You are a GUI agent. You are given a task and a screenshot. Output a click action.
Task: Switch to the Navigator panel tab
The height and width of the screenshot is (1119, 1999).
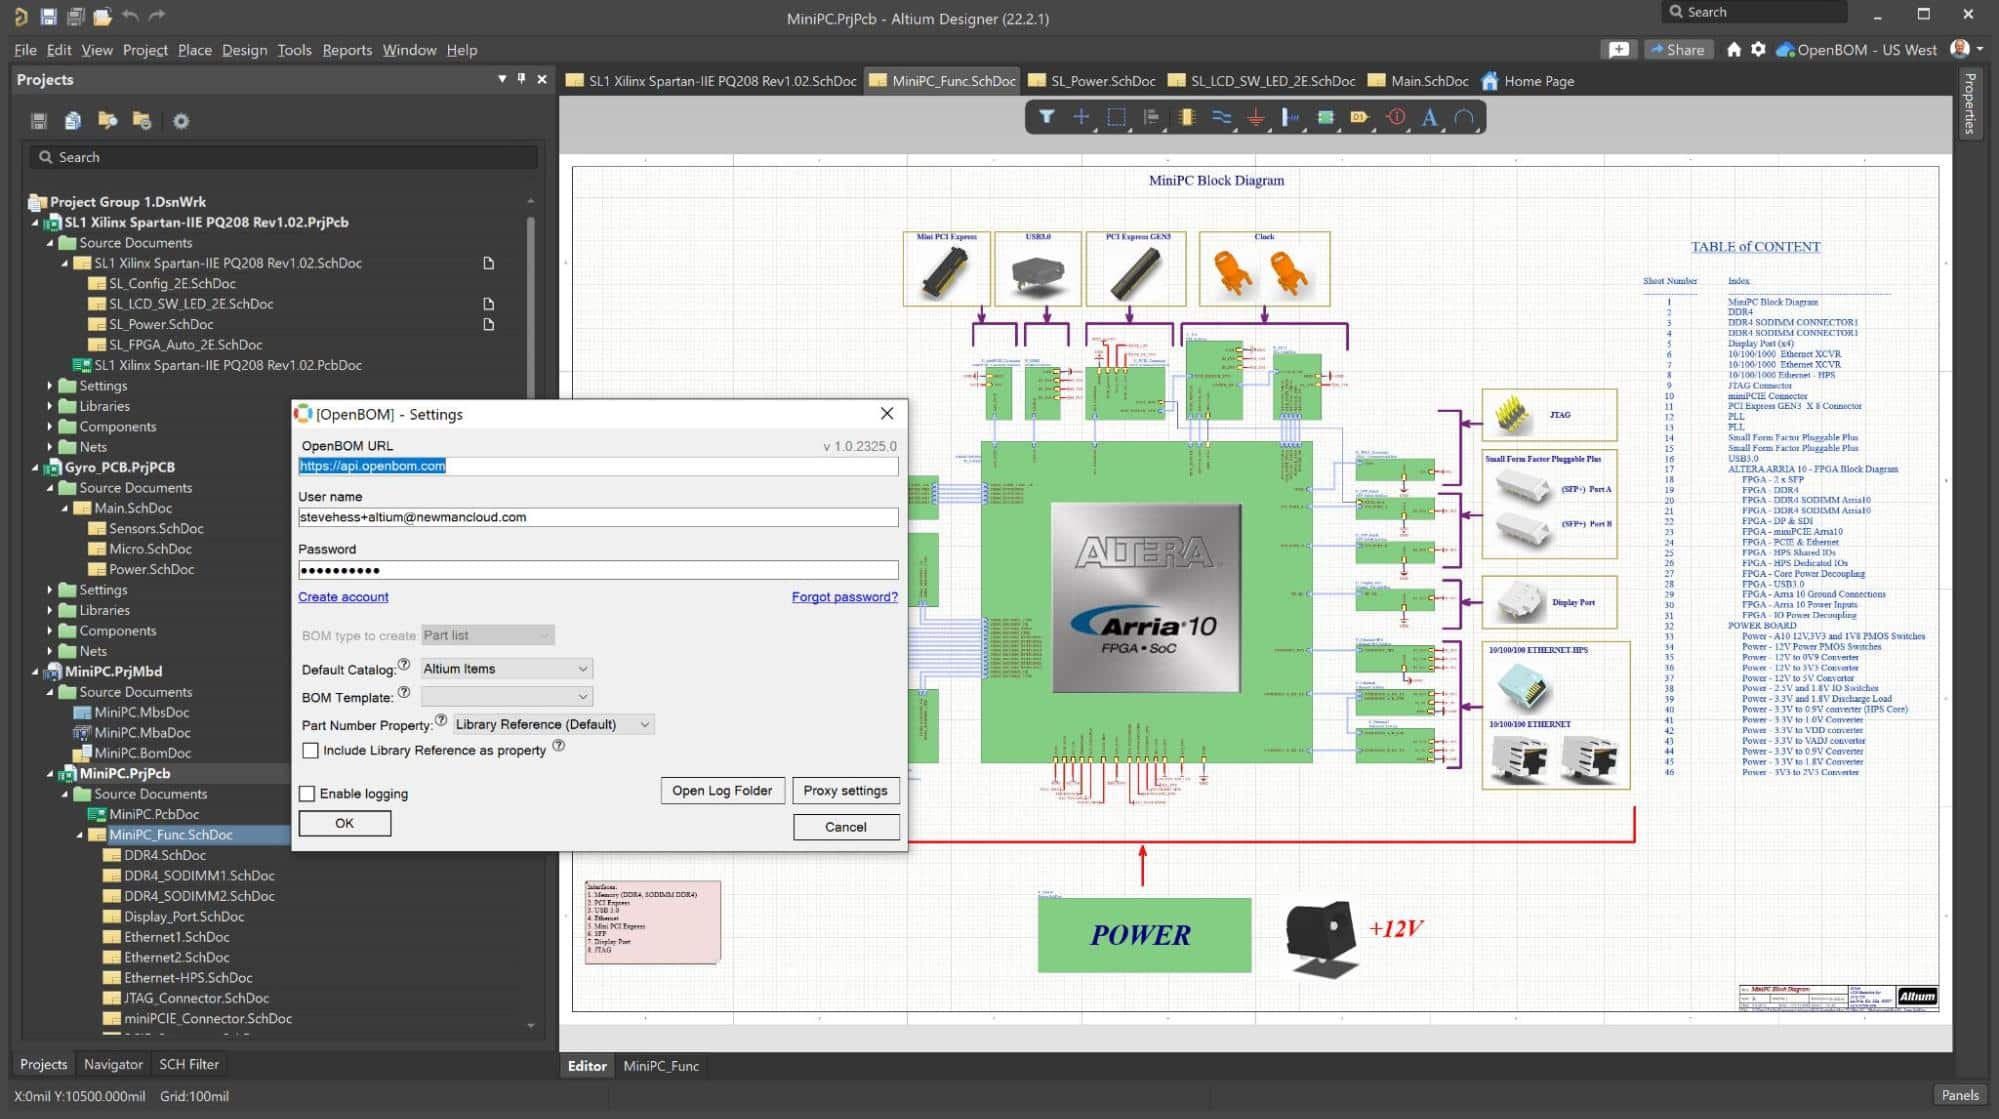[113, 1064]
